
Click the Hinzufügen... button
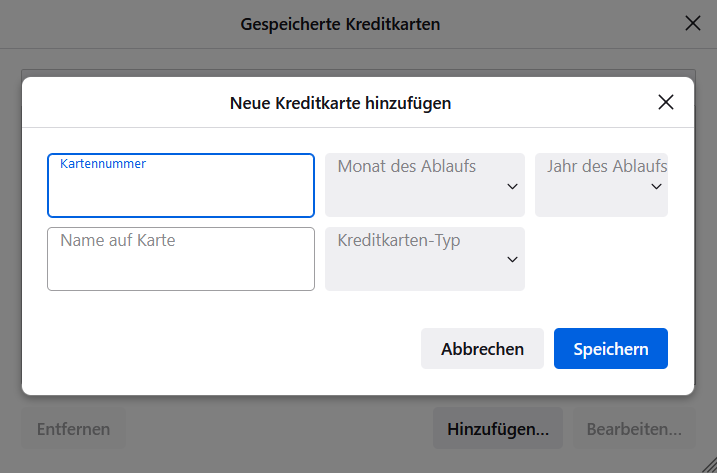point(497,429)
